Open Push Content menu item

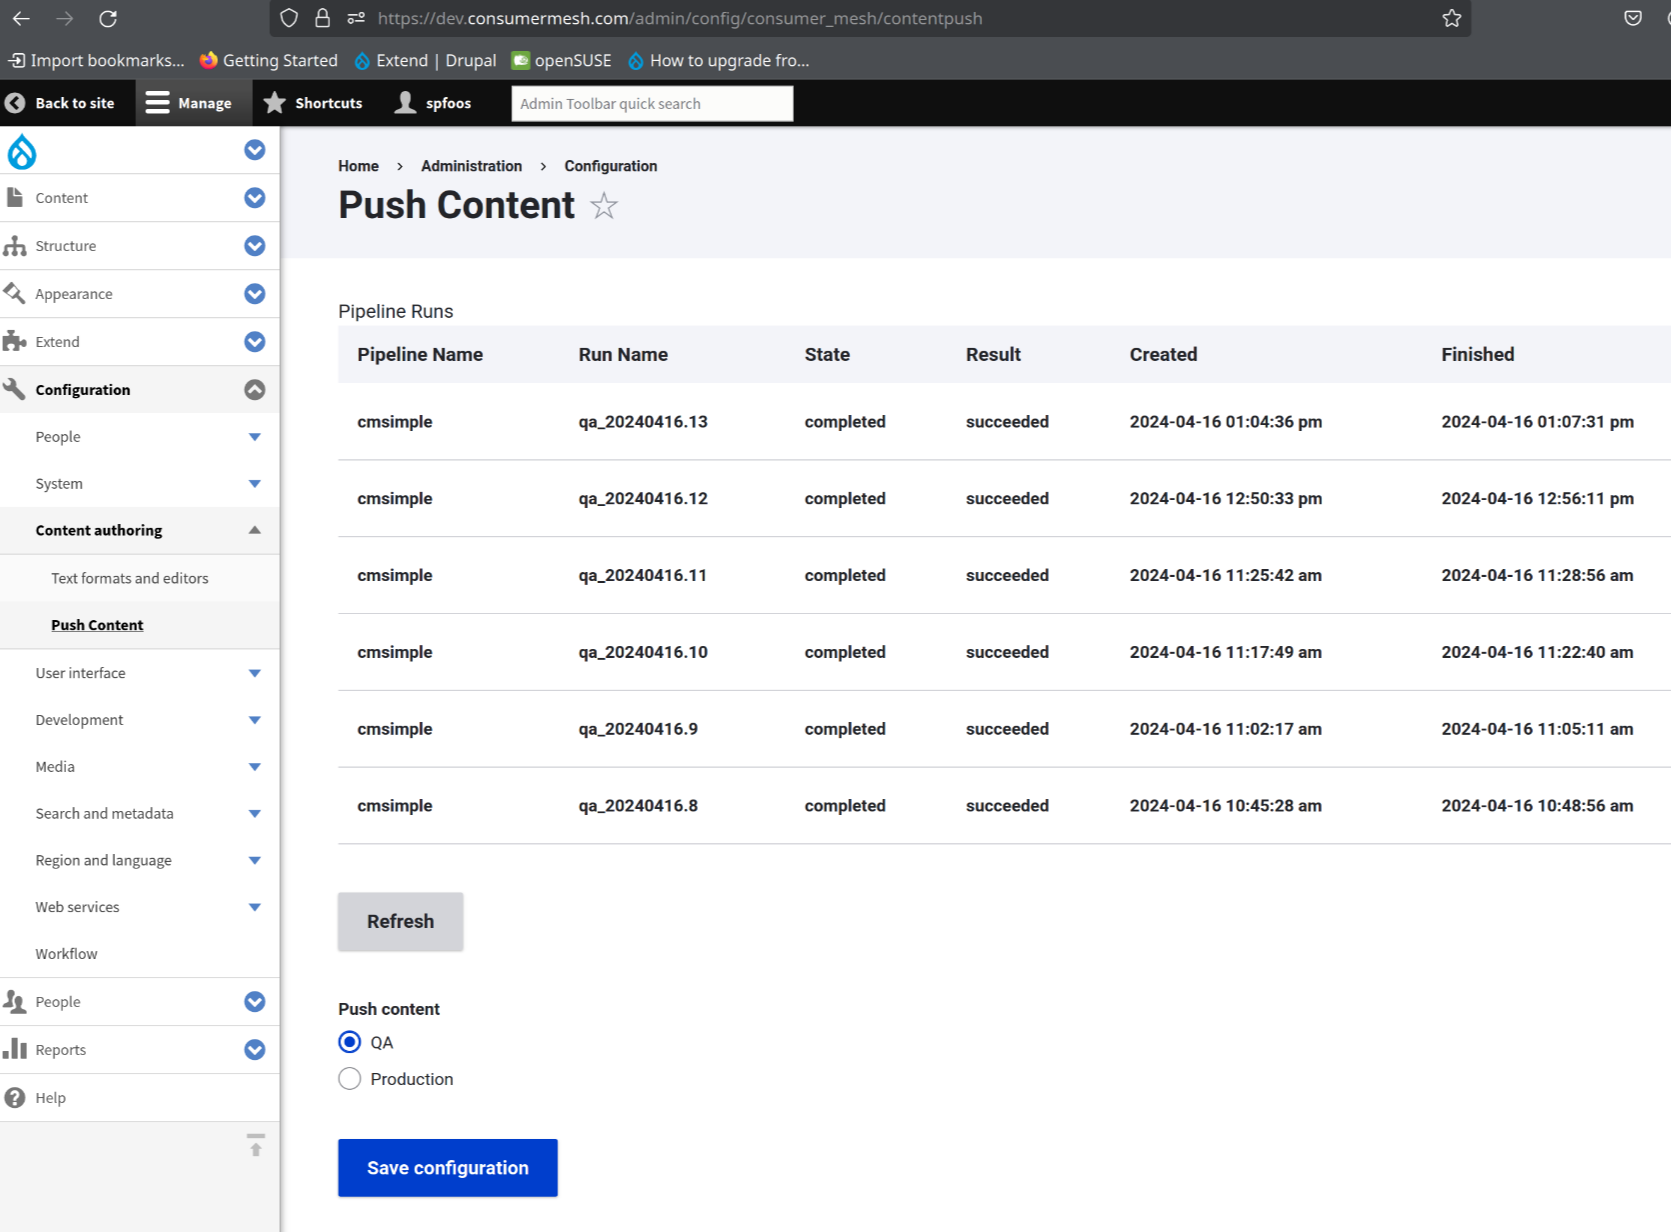(97, 625)
